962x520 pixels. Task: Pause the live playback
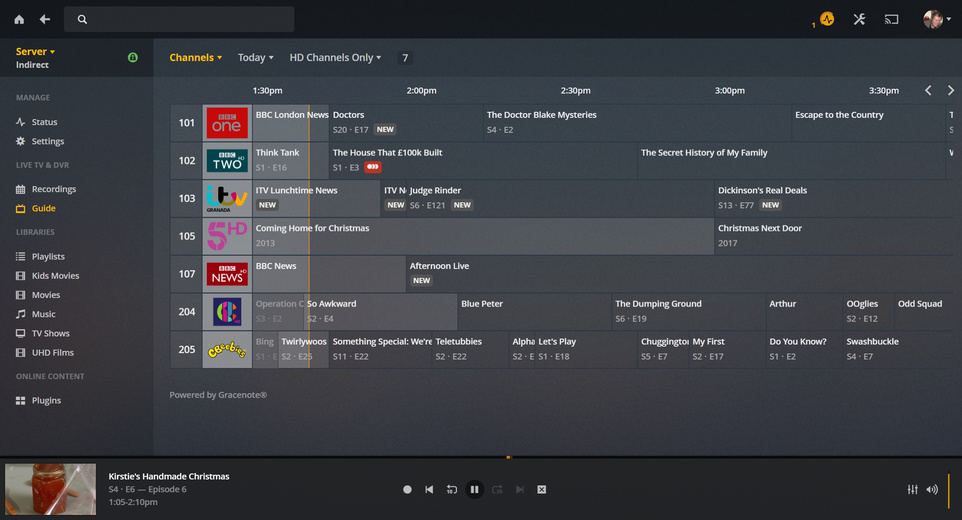[x=474, y=489]
